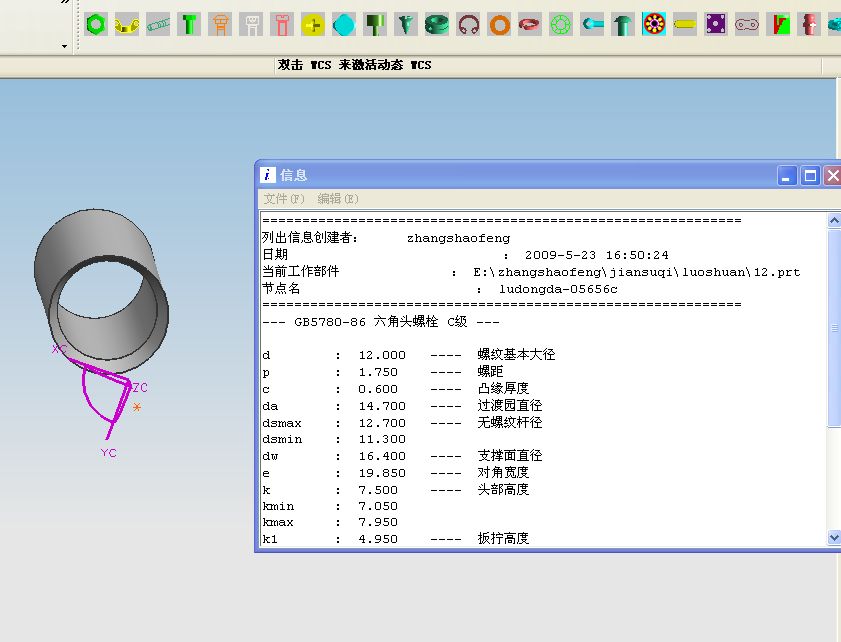Image resolution: width=841 pixels, height=642 pixels.
Task: Close the 信息 window
Action: pos(833,175)
